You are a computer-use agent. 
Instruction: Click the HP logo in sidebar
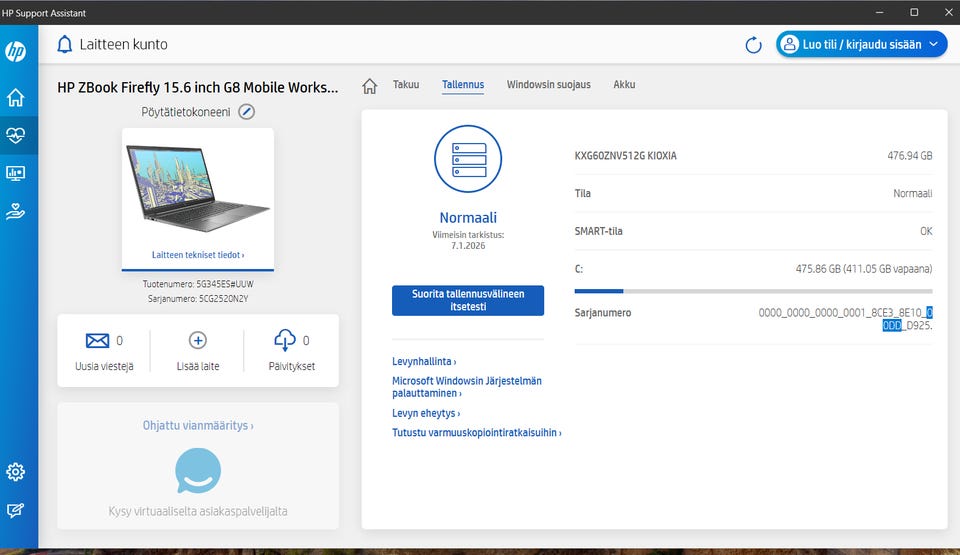click(16, 52)
